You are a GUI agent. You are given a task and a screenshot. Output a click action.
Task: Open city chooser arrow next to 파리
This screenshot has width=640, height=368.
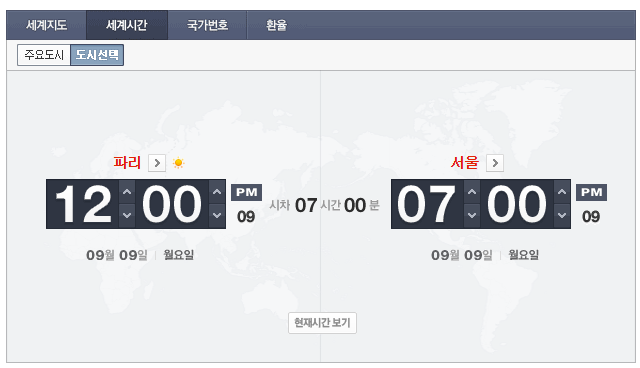click(157, 163)
